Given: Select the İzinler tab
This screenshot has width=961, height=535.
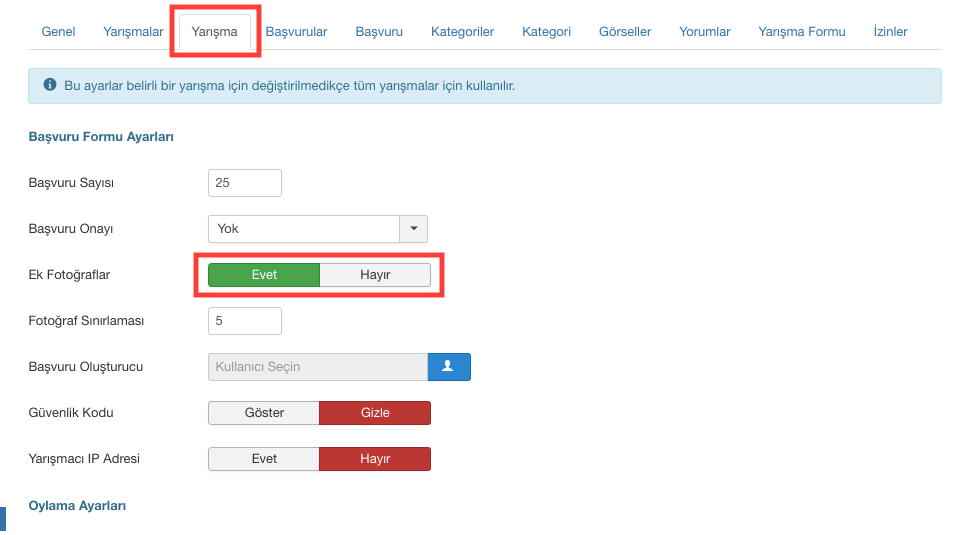Looking at the screenshot, I should [890, 32].
